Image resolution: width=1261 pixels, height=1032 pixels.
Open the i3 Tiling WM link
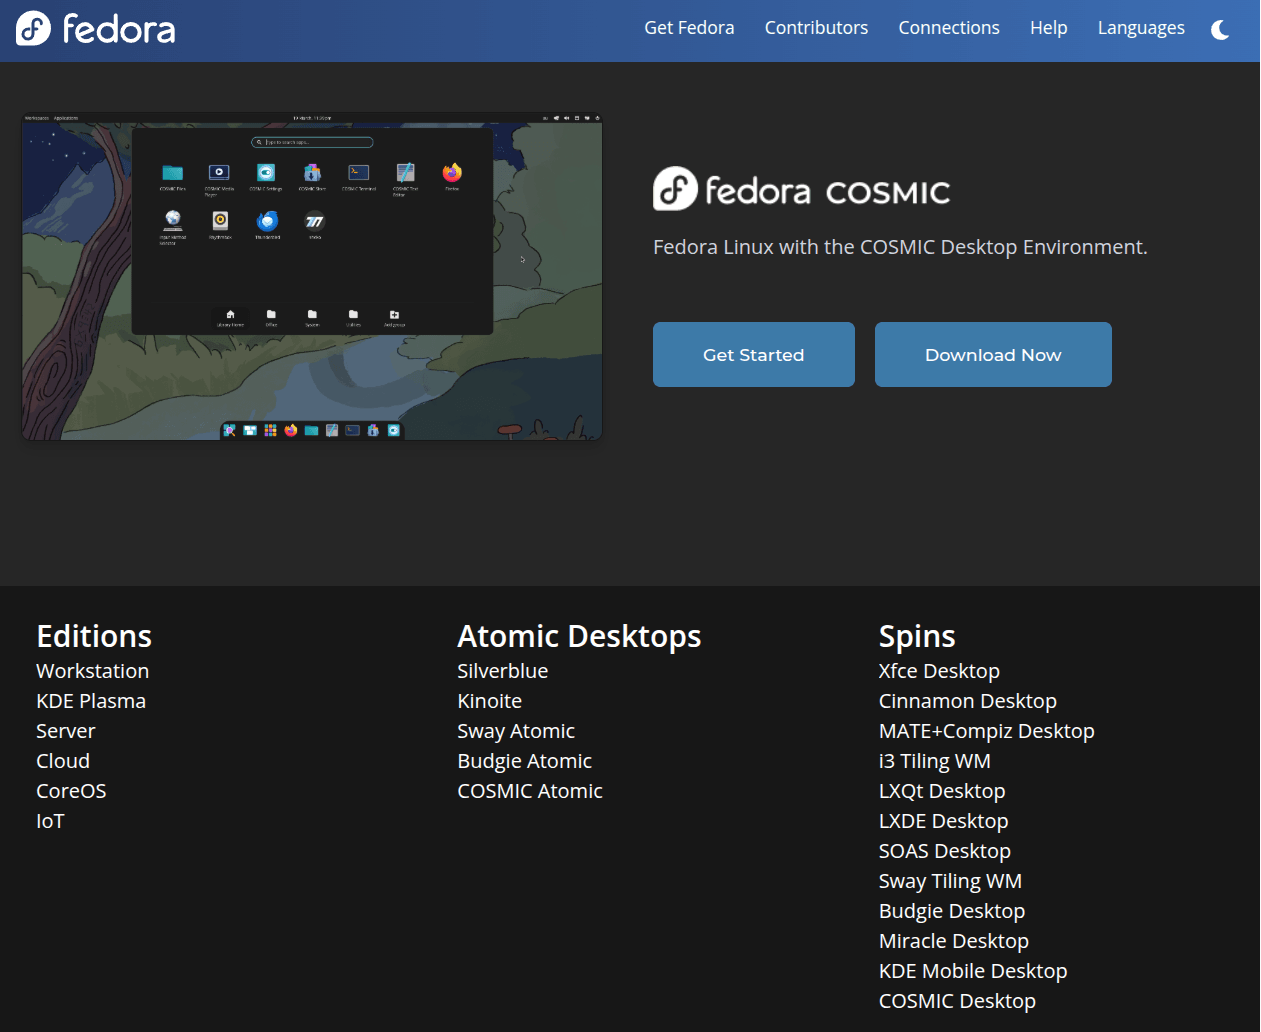935,761
